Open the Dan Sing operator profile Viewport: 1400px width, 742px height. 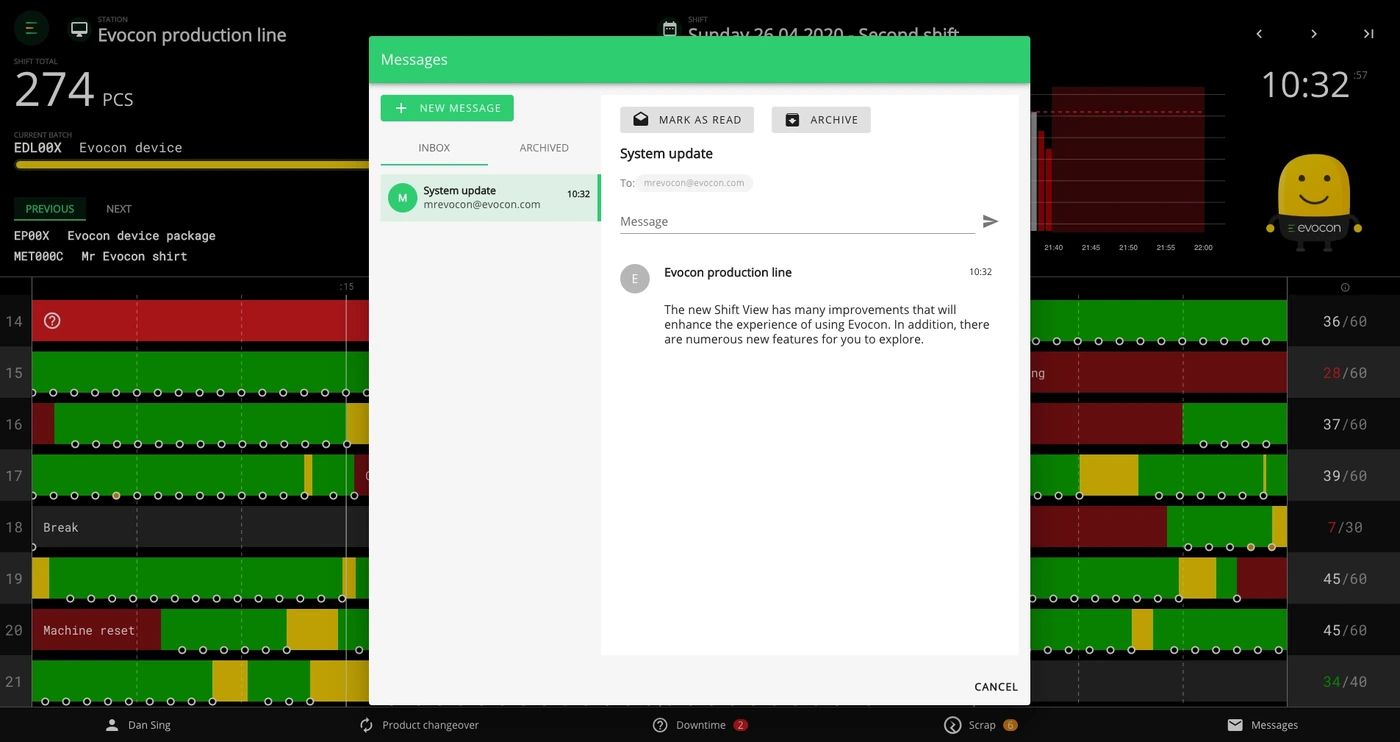(138, 725)
